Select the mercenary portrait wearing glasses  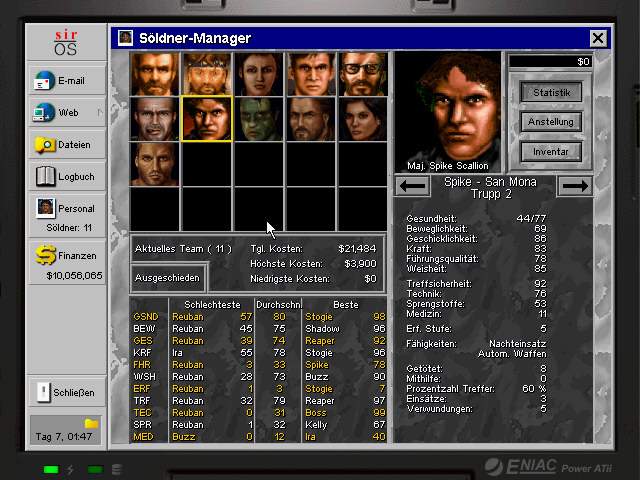[x=363, y=74]
